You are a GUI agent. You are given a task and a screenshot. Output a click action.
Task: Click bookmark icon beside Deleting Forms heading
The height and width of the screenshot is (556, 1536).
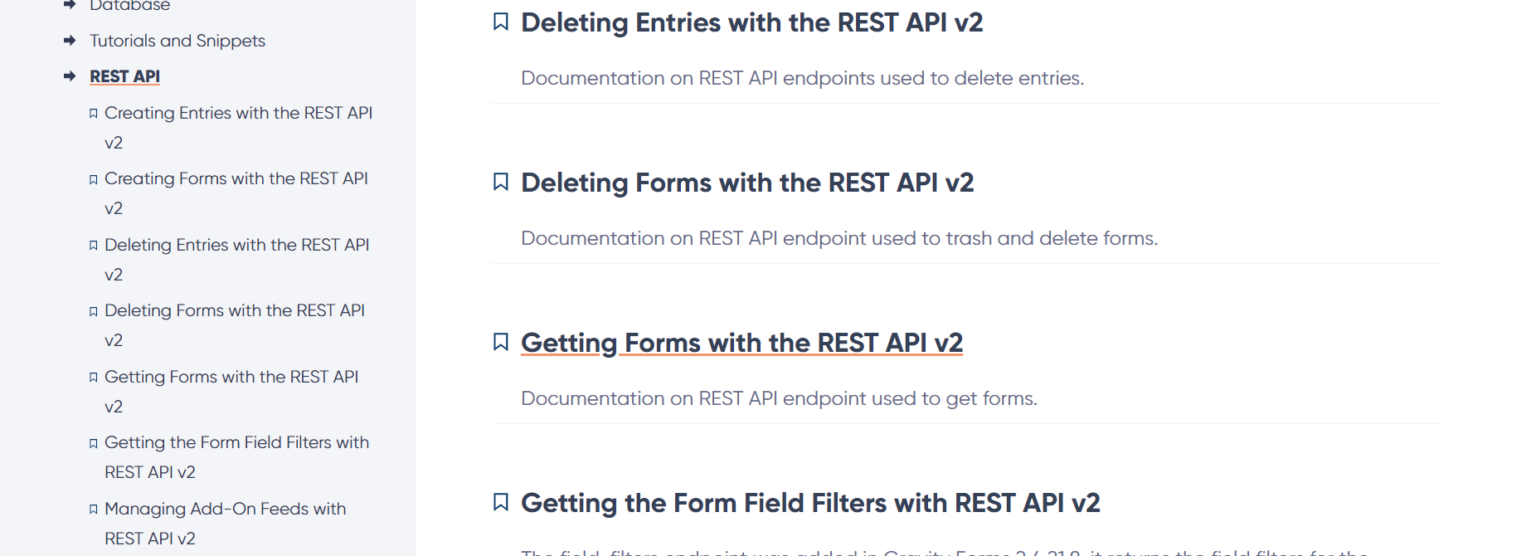pos(501,182)
